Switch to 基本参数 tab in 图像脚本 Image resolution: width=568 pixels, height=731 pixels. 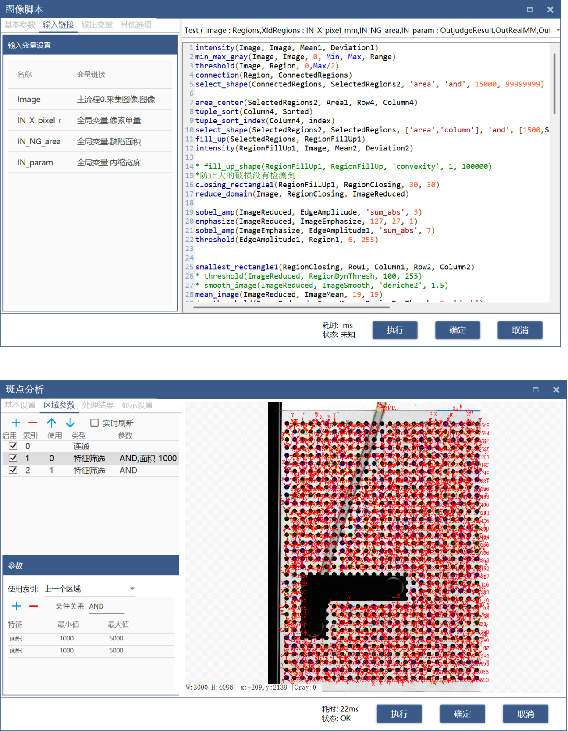tap(20, 25)
